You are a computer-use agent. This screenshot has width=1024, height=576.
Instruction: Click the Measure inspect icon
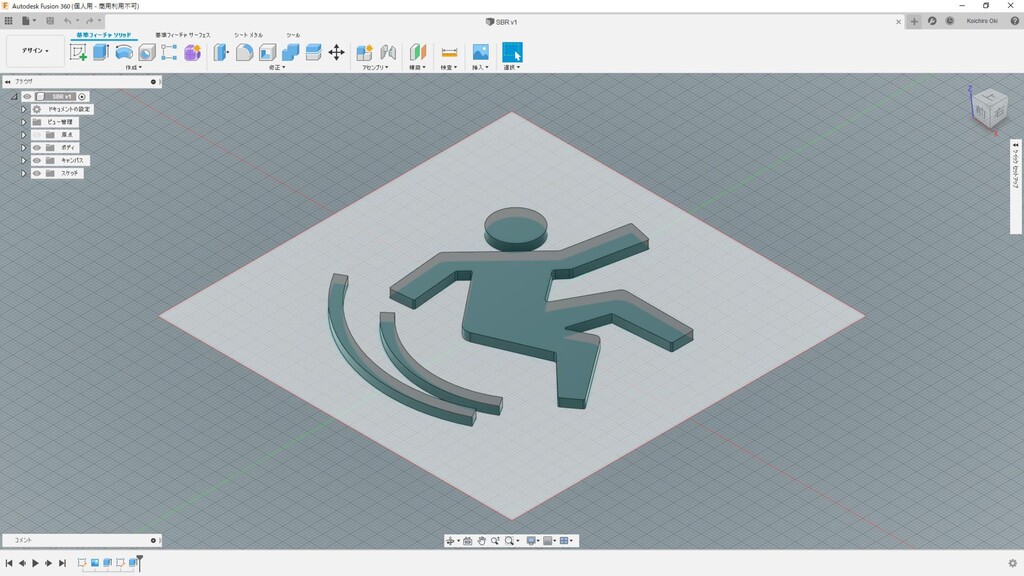[x=449, y=52]
